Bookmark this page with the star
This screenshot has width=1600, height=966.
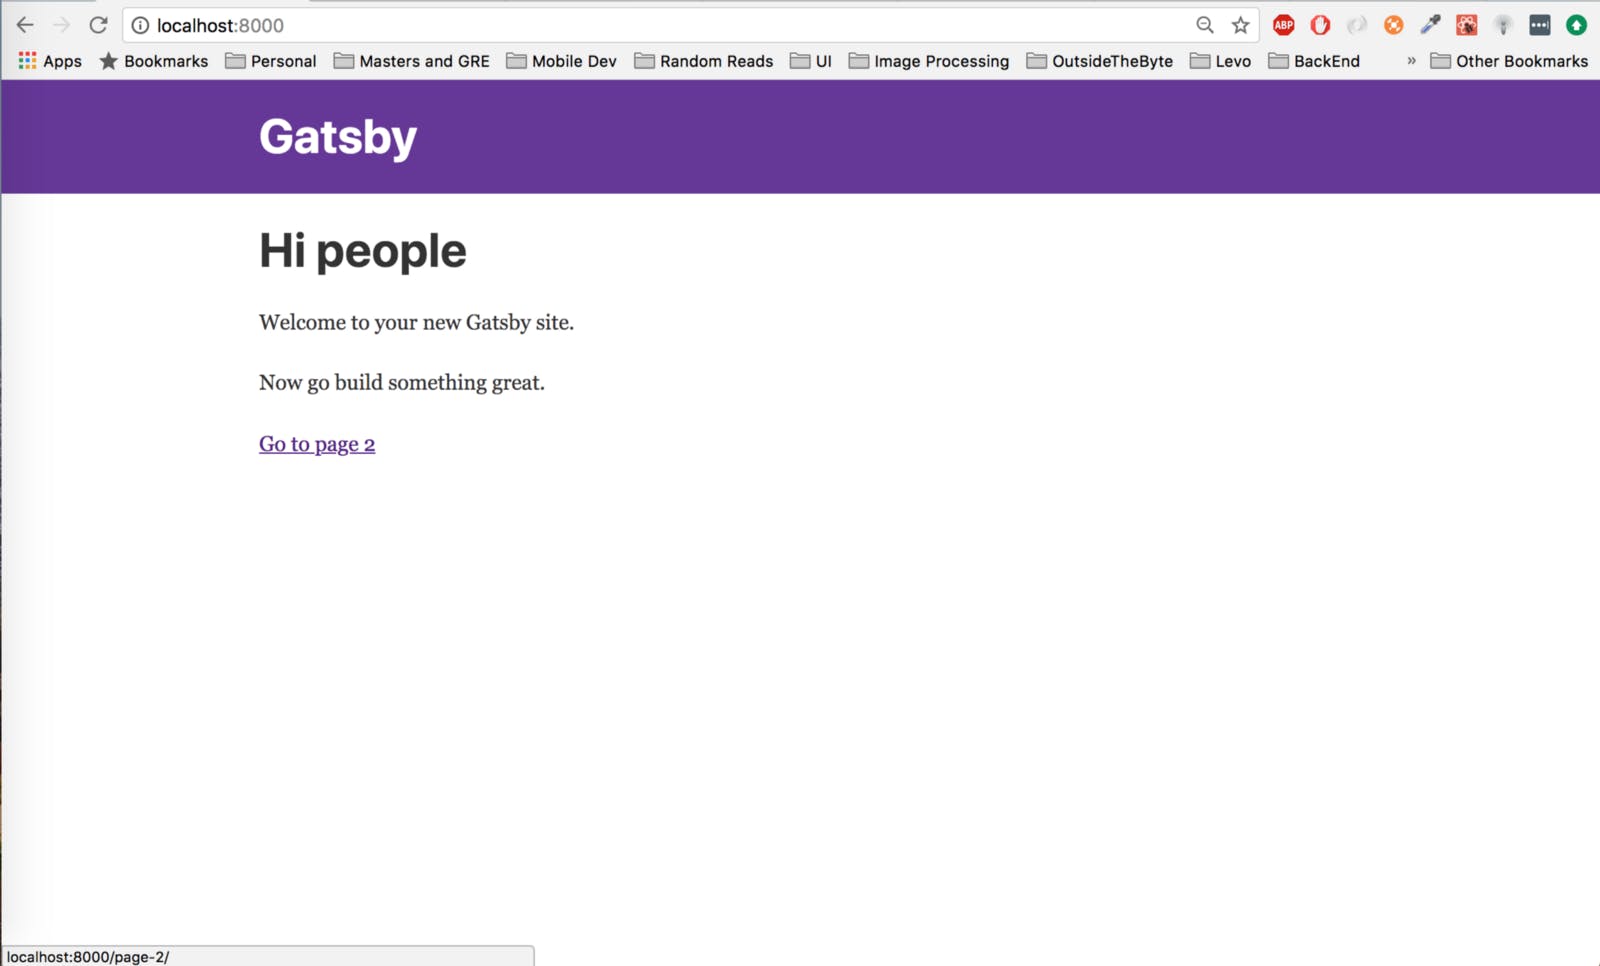point(1239,25)
